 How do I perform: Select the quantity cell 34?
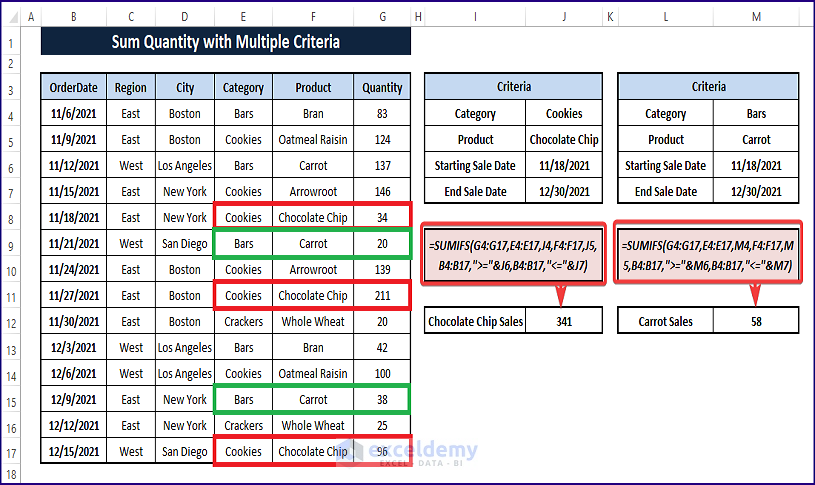tap(382, 217)
